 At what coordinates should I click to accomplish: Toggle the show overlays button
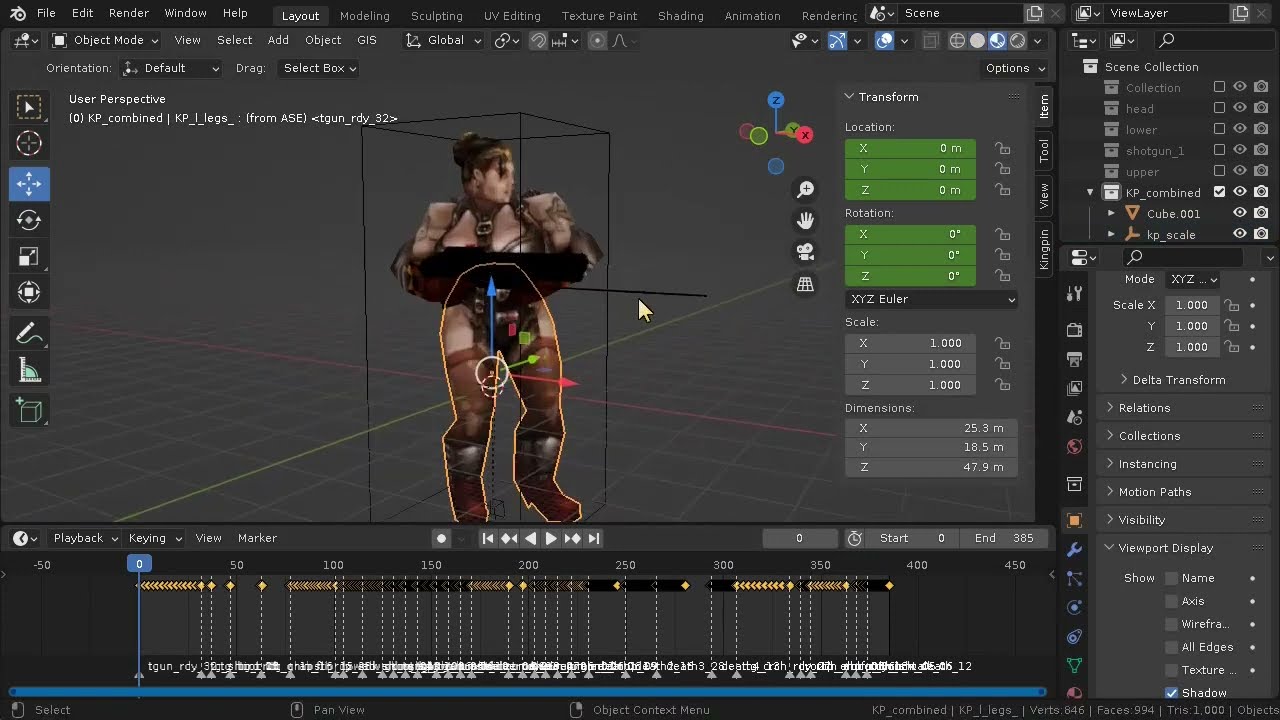coord(884,40)
